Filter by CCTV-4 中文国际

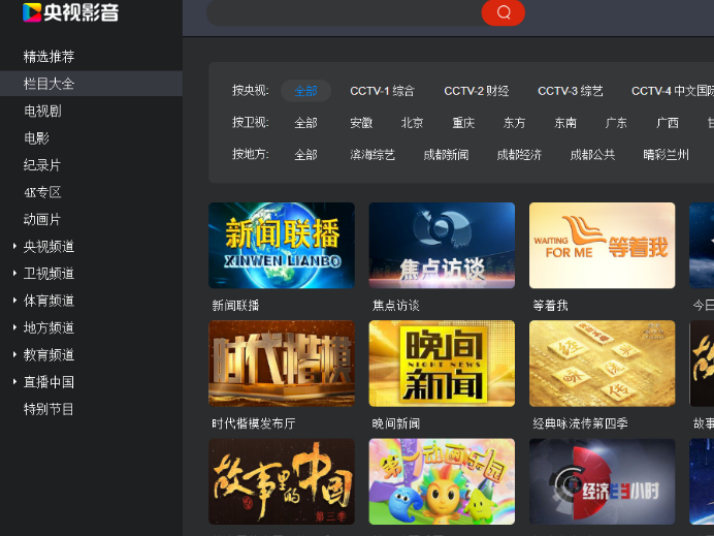673,91
